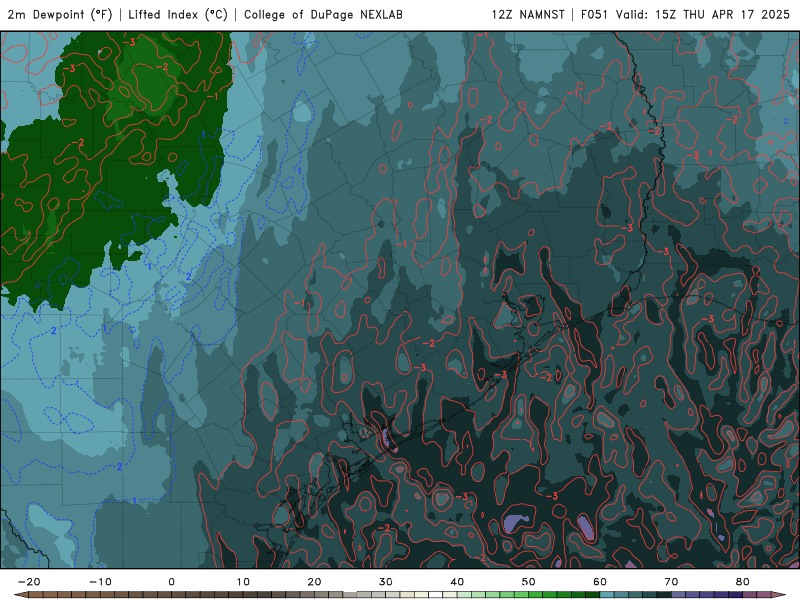Click the 60 tick label on color scale
The width and height of the screenshot is (800, 600).
click(600, 582)
